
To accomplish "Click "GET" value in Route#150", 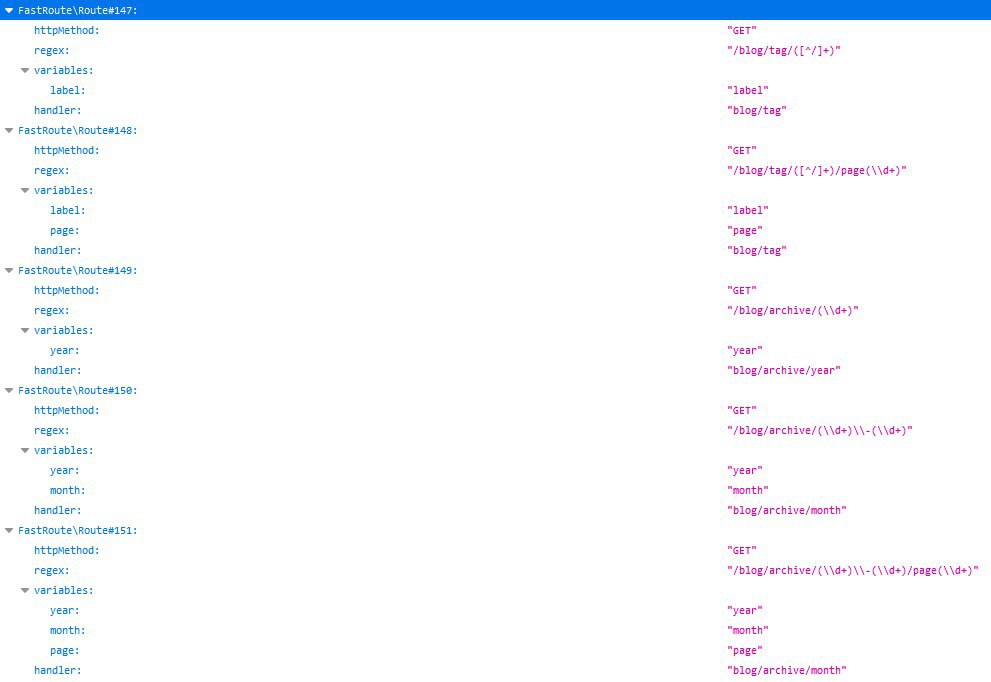I will [x=742, y=411].
